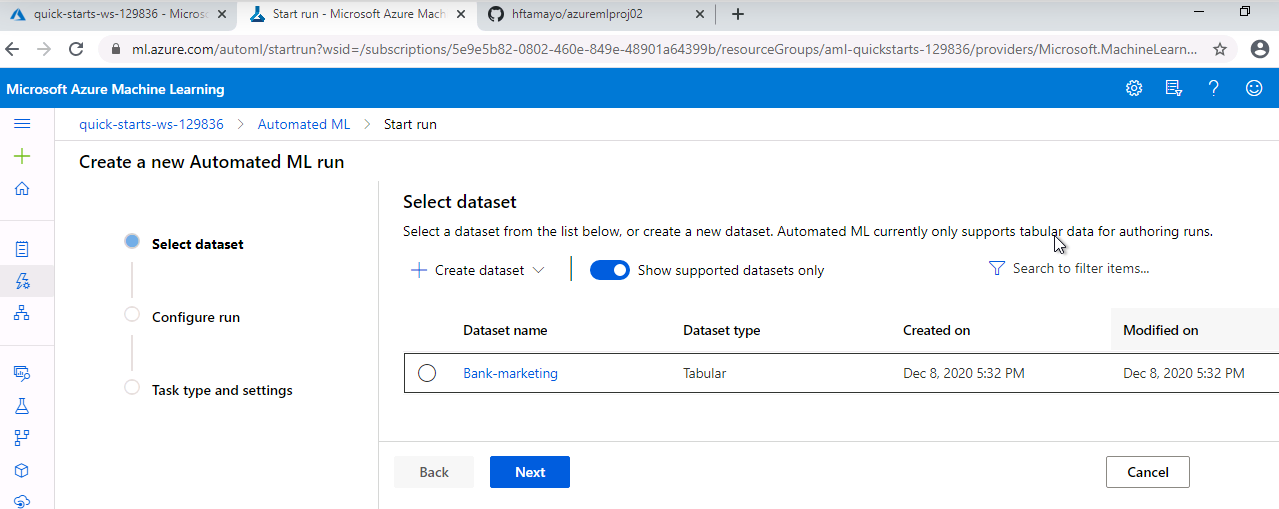Click Select dataset wizard step

click(x=197, y=244)
